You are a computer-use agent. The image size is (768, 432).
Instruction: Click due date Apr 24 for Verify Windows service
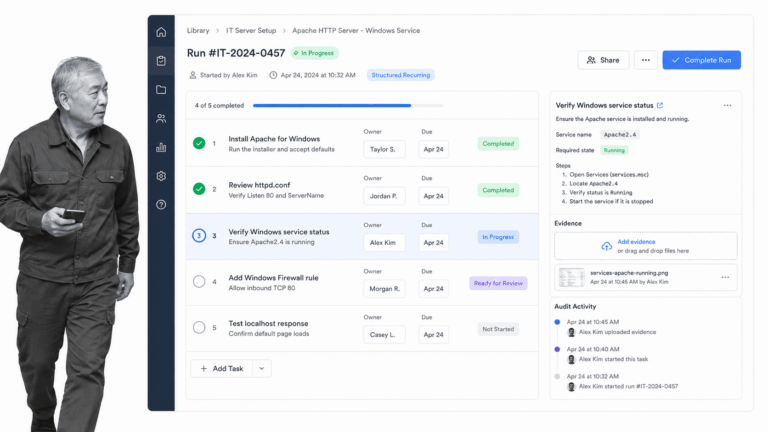[433, 242]
